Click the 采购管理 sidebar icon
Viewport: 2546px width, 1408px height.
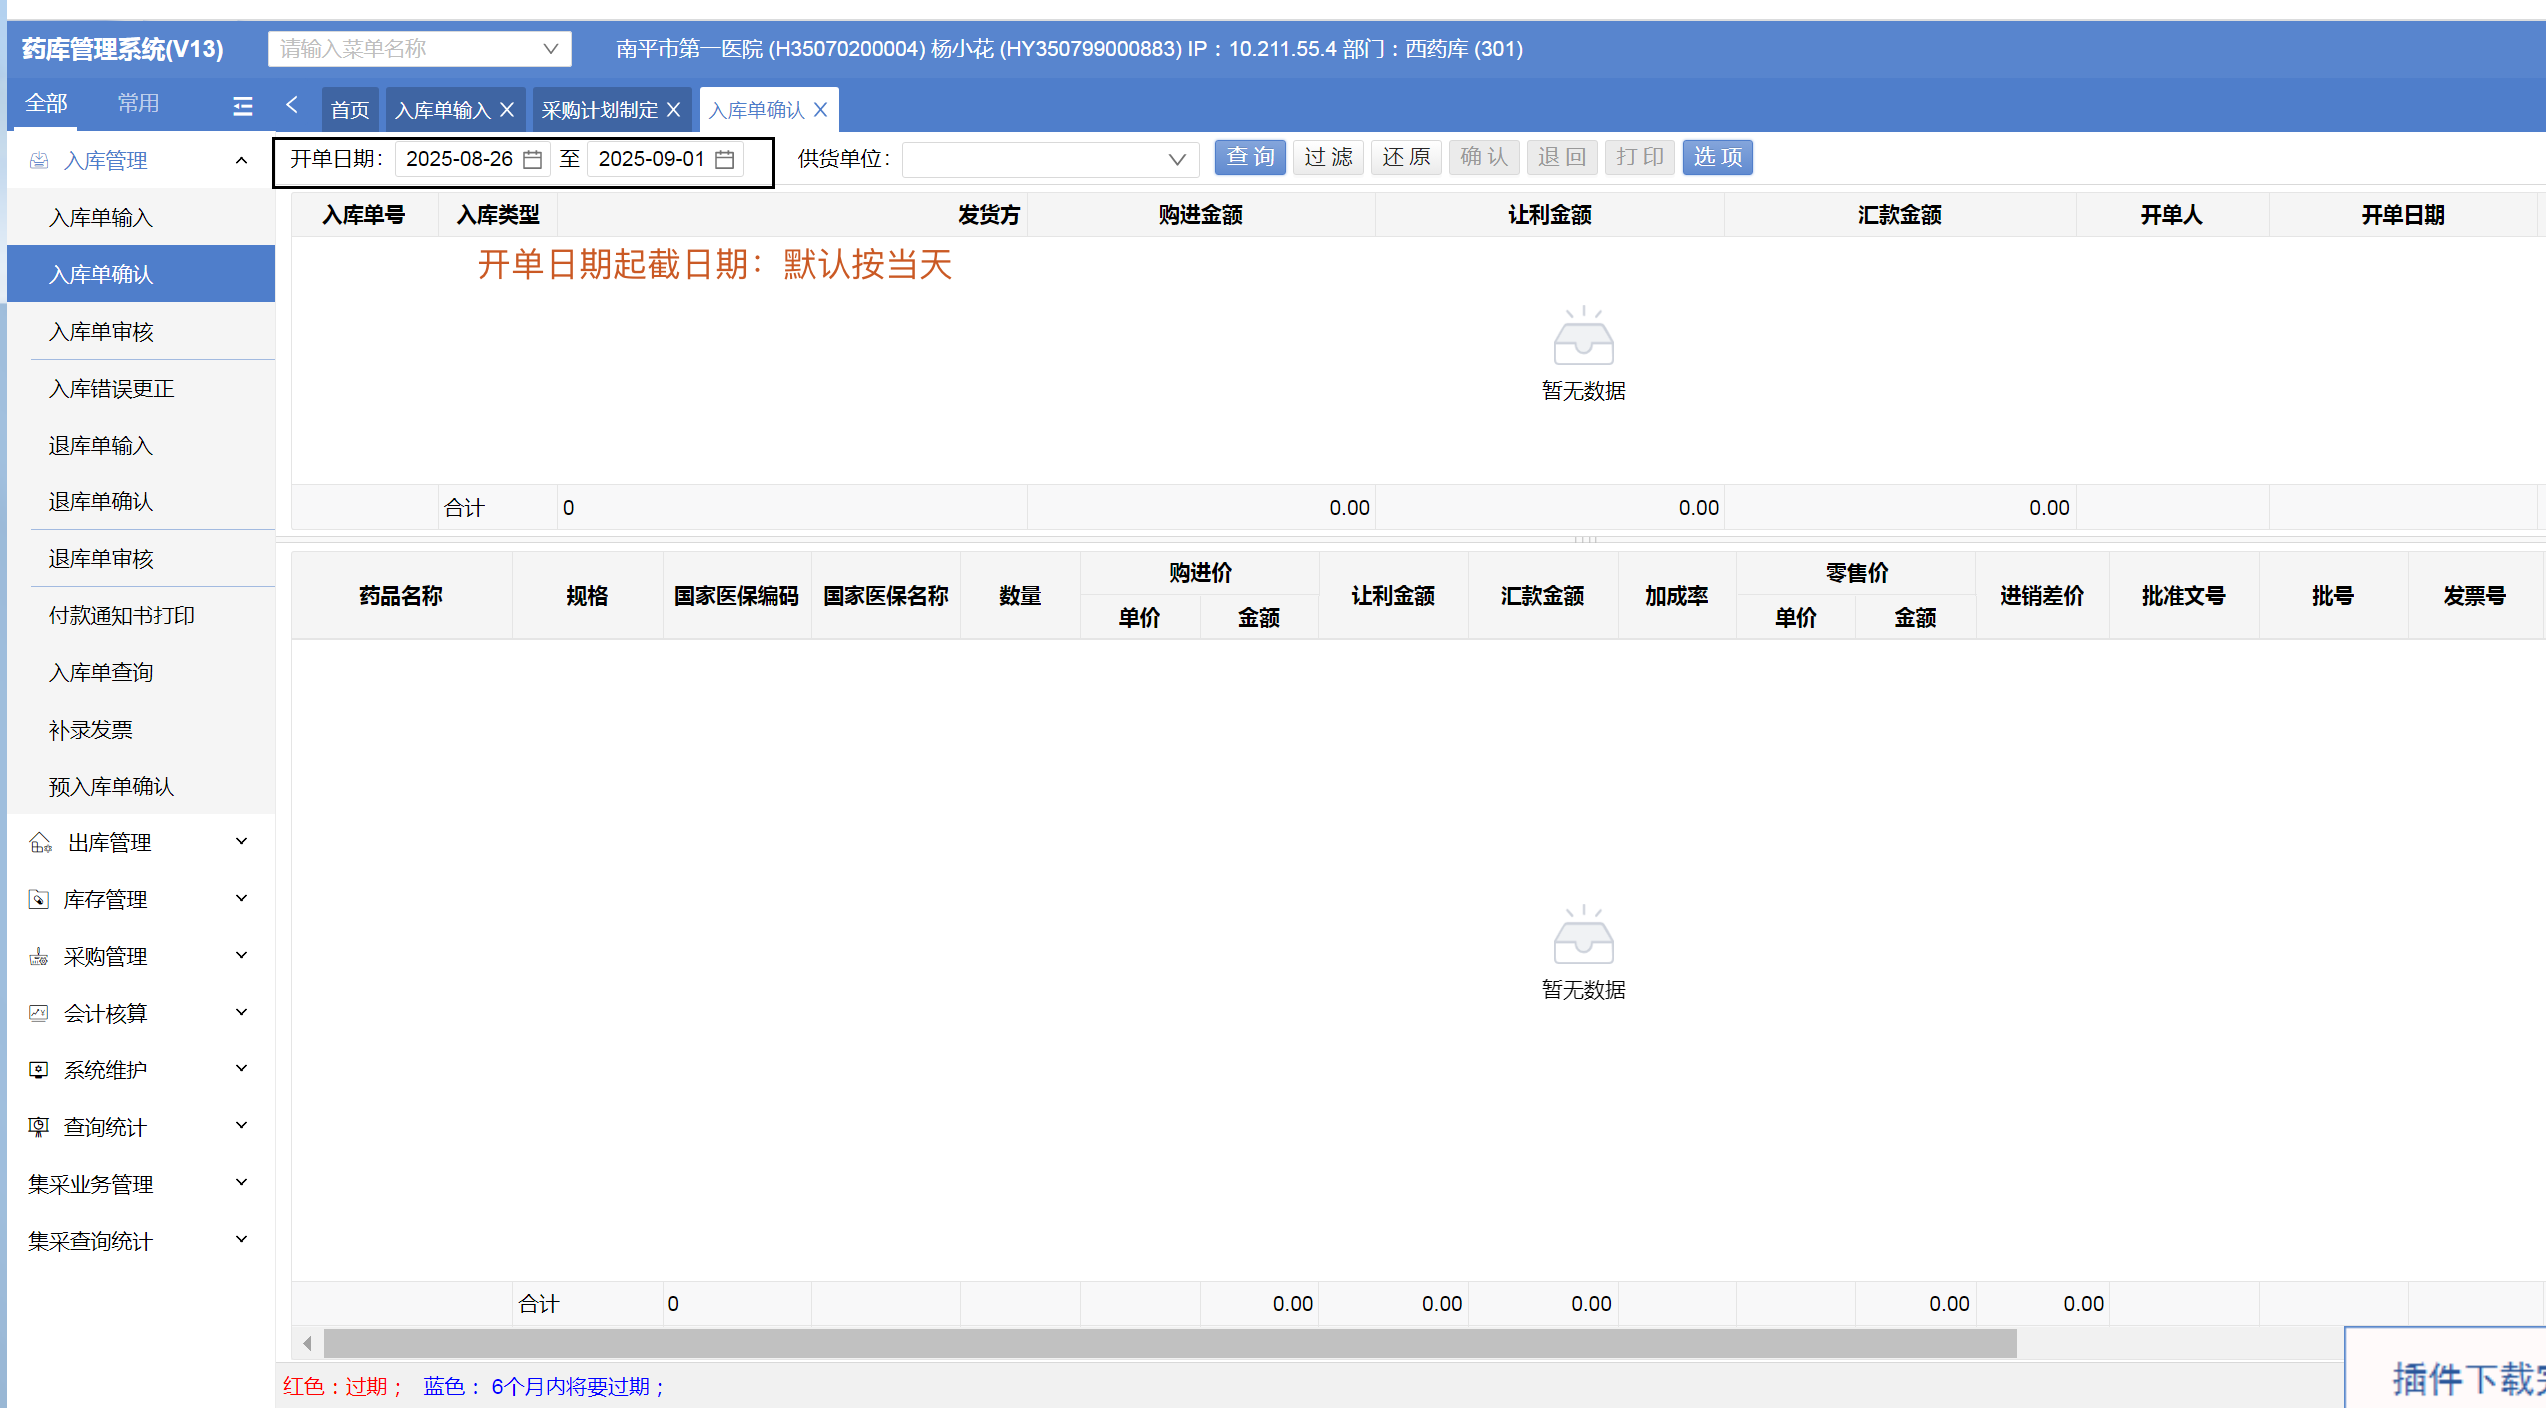pyautogui.click(x=38, y=957)
